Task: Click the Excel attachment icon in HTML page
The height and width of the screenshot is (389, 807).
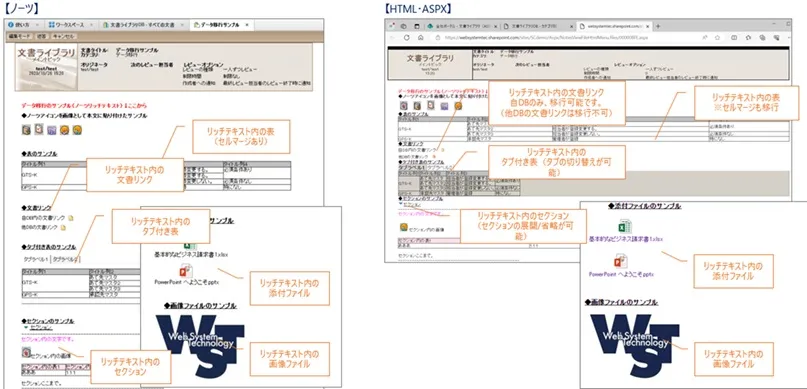Action: [625, 226]
